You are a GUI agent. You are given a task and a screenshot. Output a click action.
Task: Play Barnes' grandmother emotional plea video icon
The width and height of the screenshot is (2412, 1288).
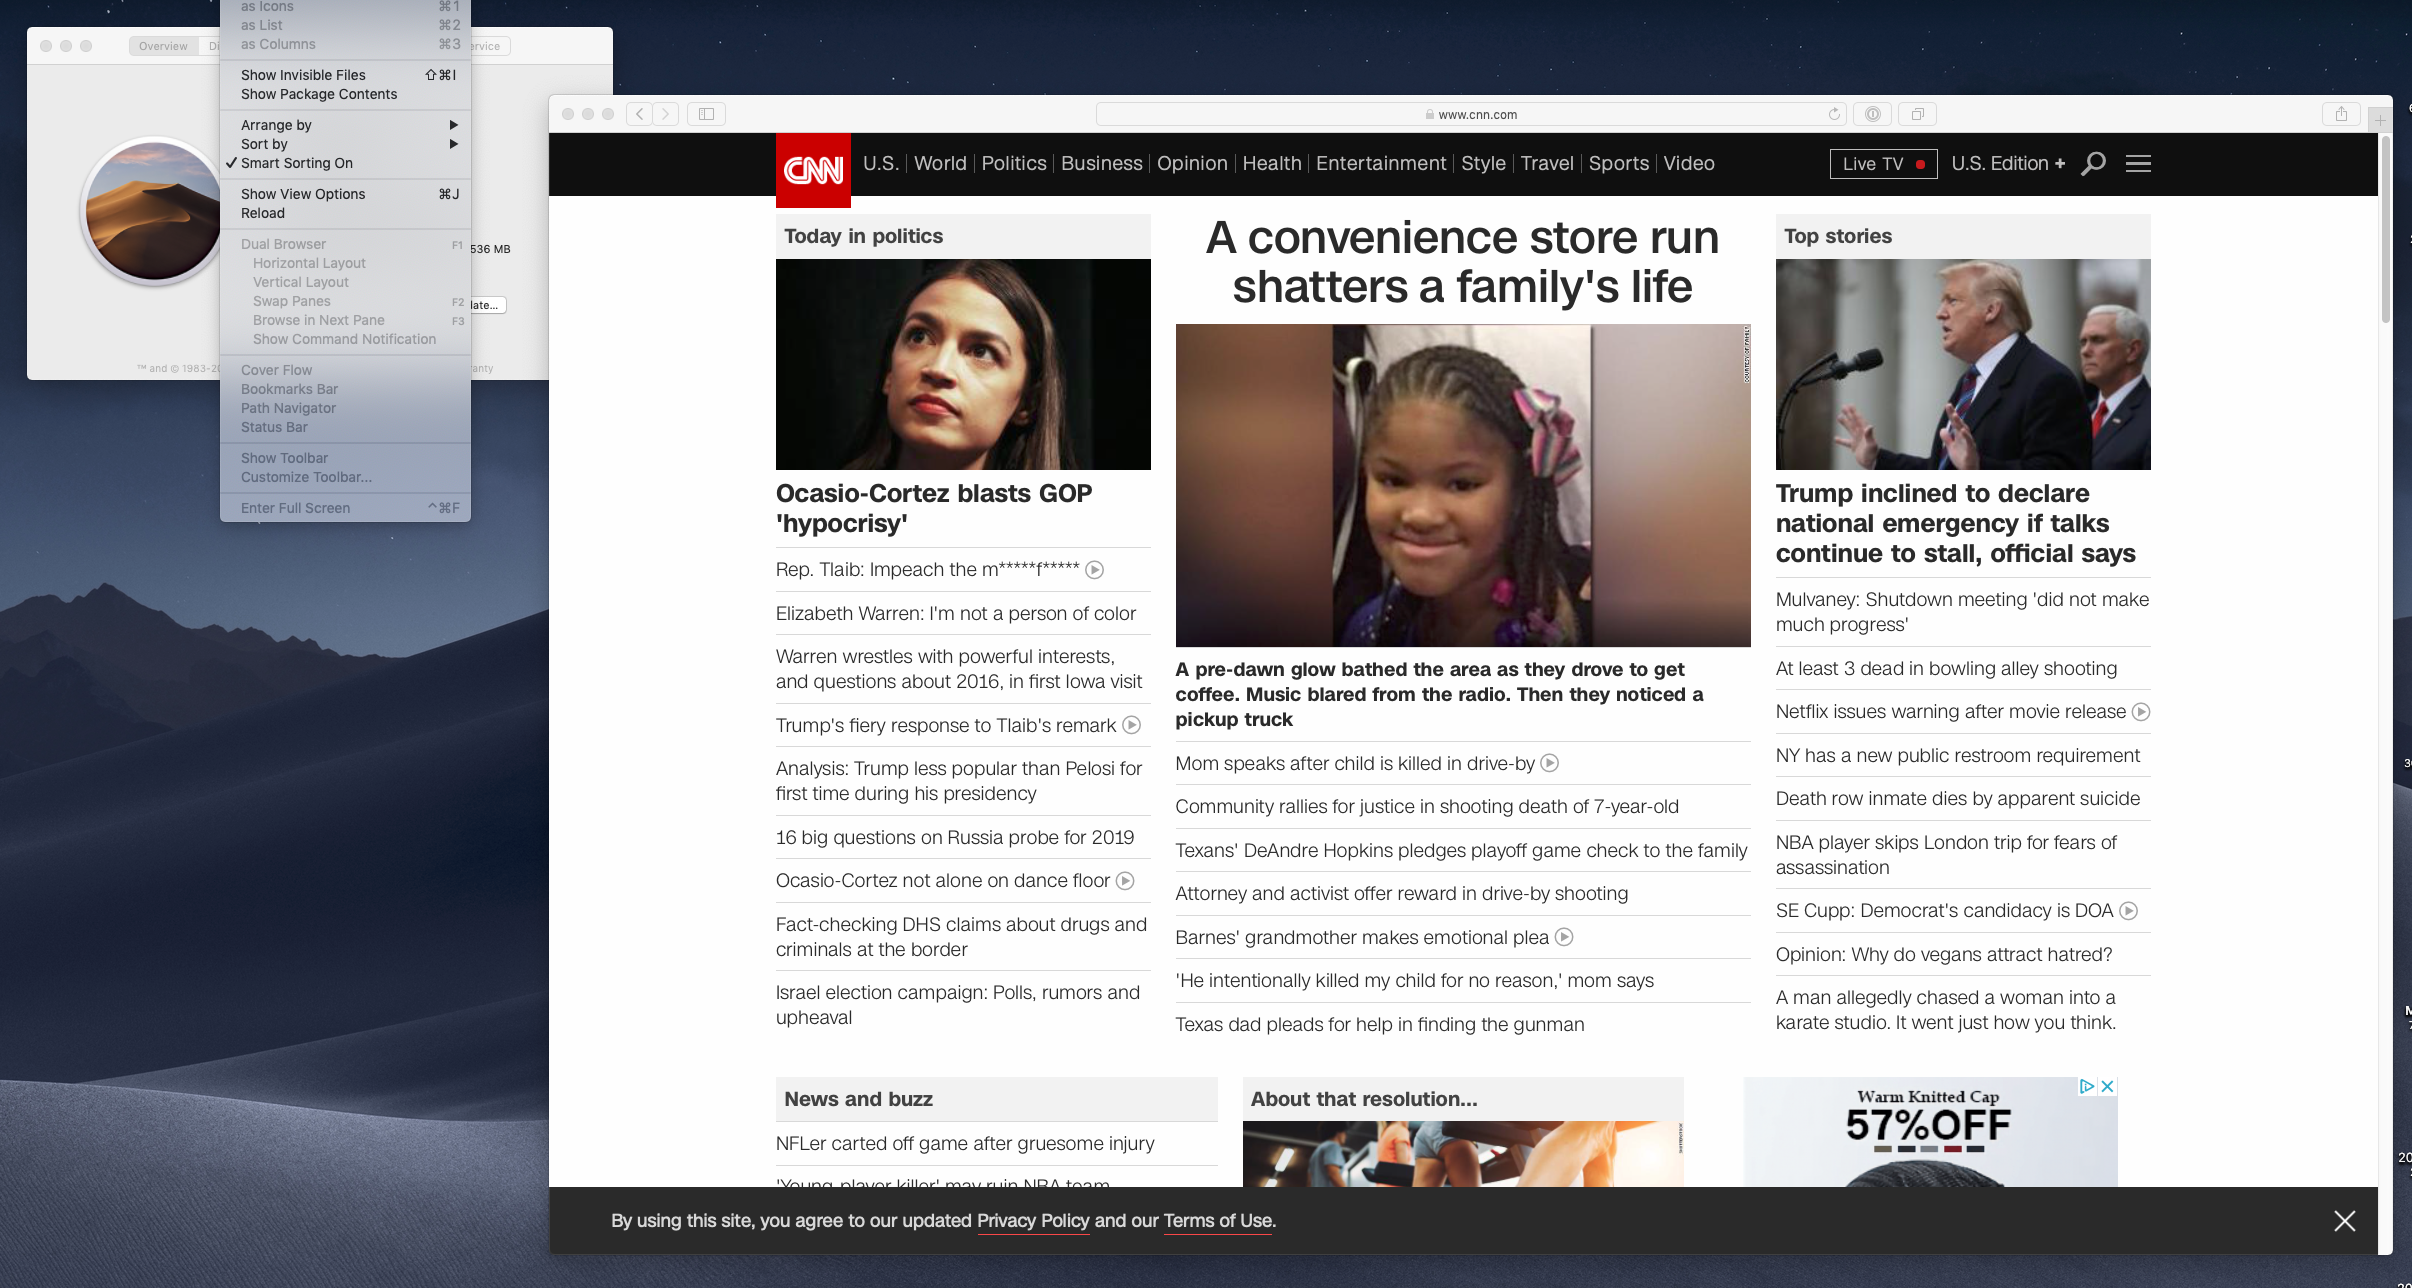coord(1565,937)
